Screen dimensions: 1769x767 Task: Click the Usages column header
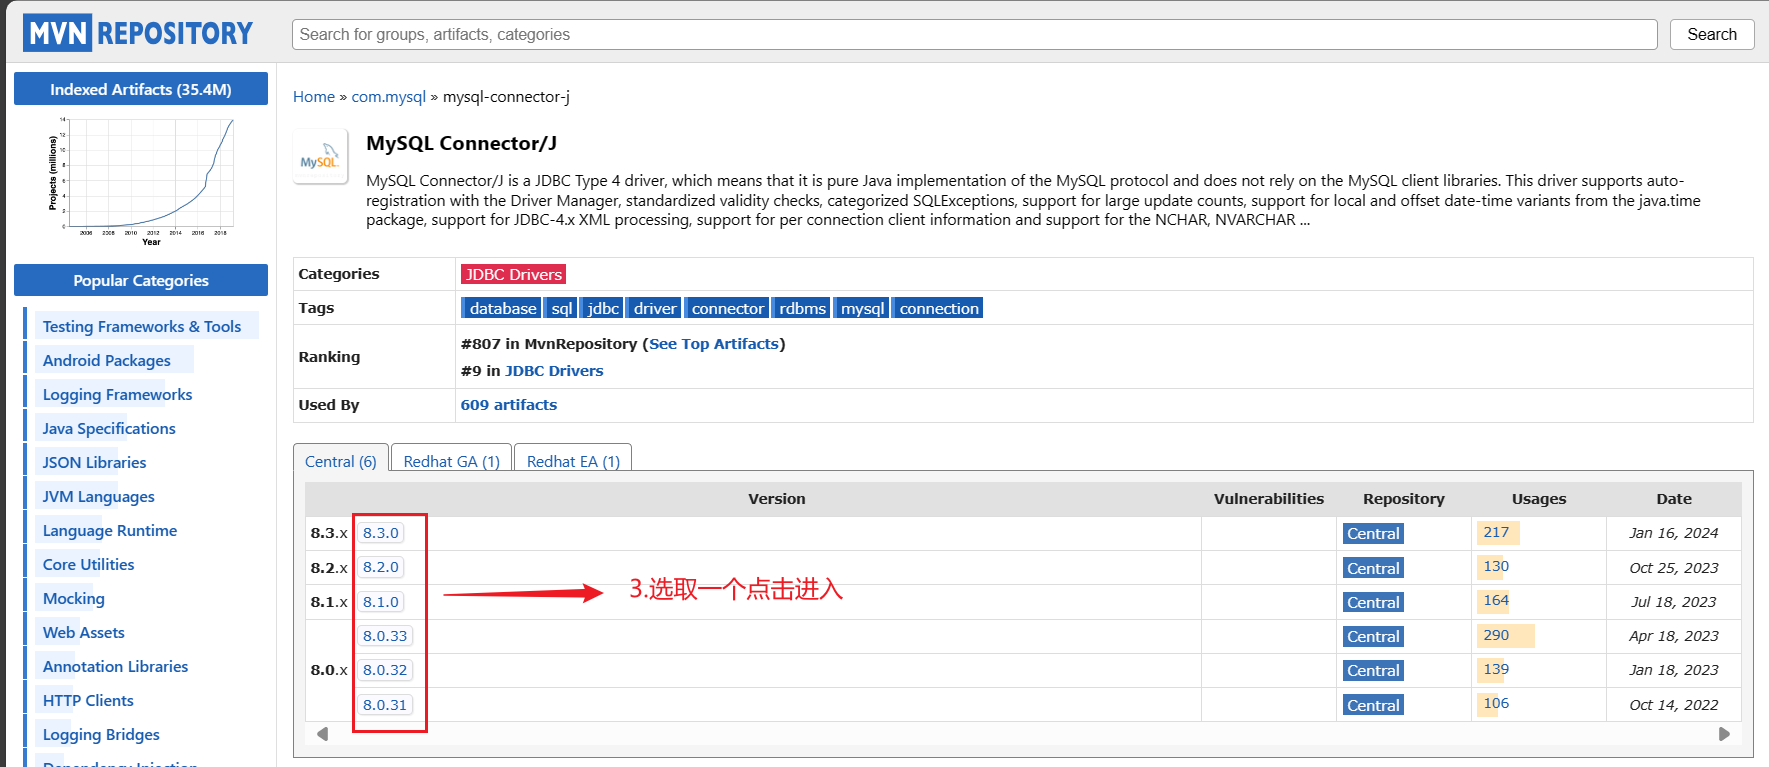click(1539, 499)
